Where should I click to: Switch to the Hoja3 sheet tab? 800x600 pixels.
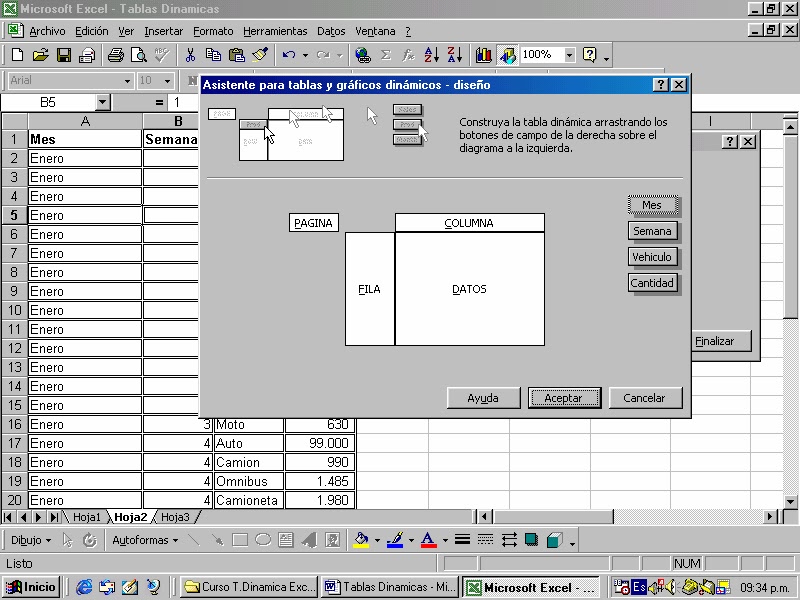(x=175, y=517)
